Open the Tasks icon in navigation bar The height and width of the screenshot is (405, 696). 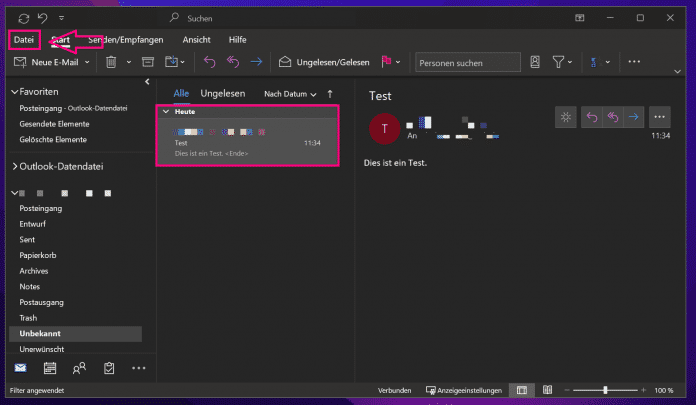click(x=108, y=368)
